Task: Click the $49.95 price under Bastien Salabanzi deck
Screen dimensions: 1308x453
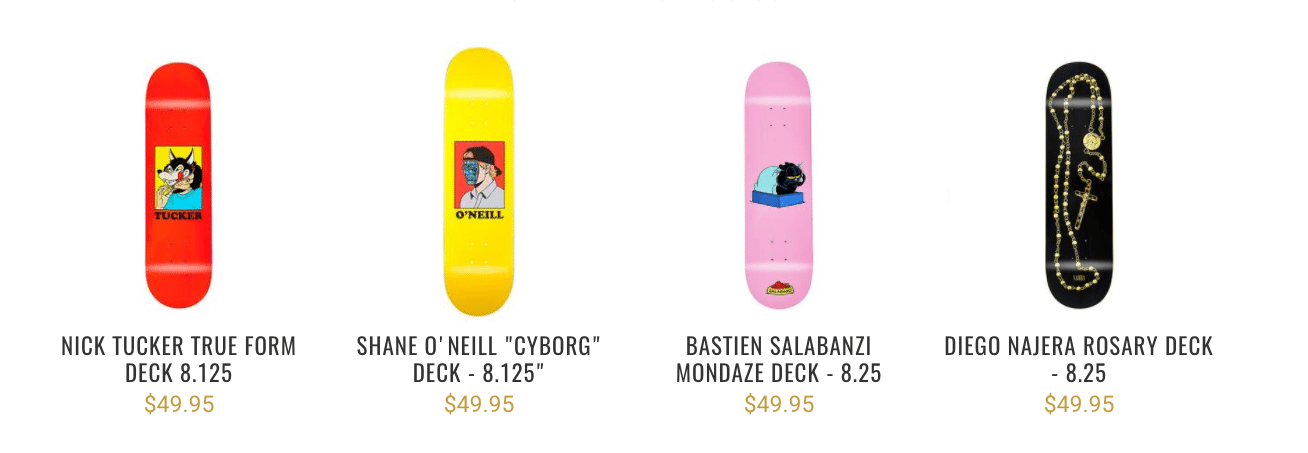Action: [779, 404]
